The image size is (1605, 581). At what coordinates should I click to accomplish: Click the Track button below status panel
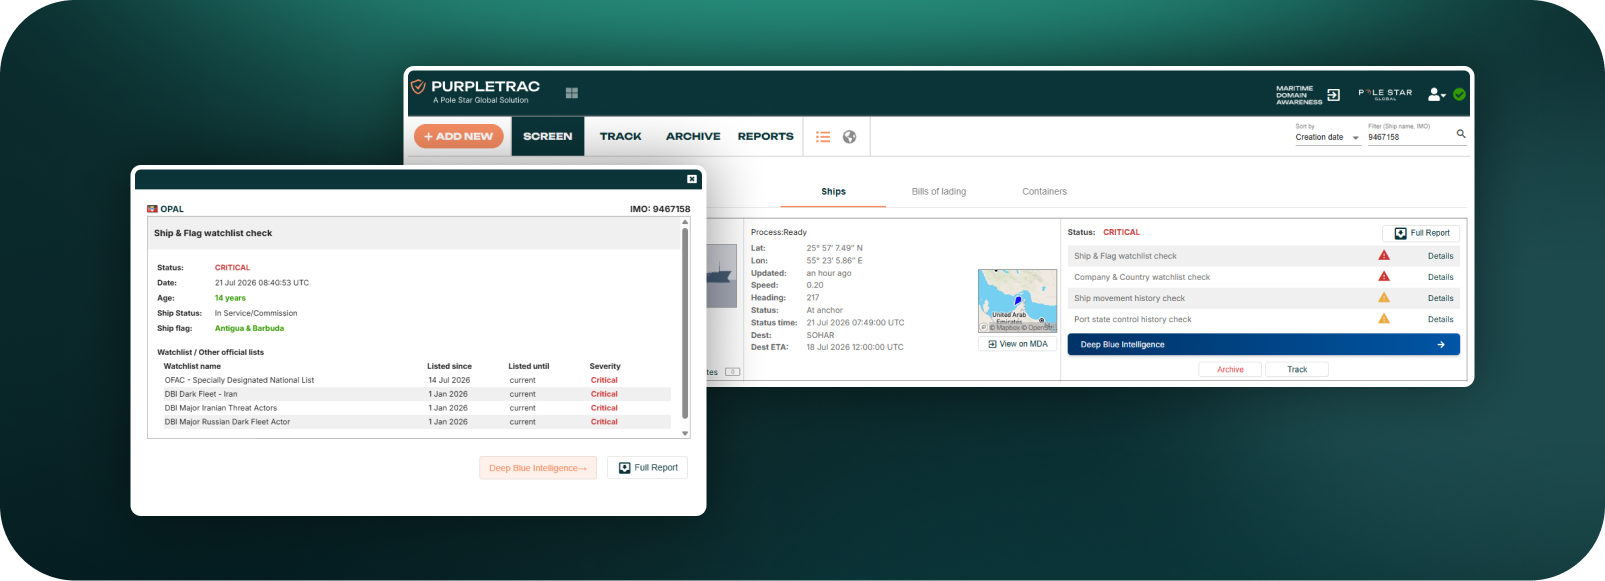click(x=1297, y=370)
